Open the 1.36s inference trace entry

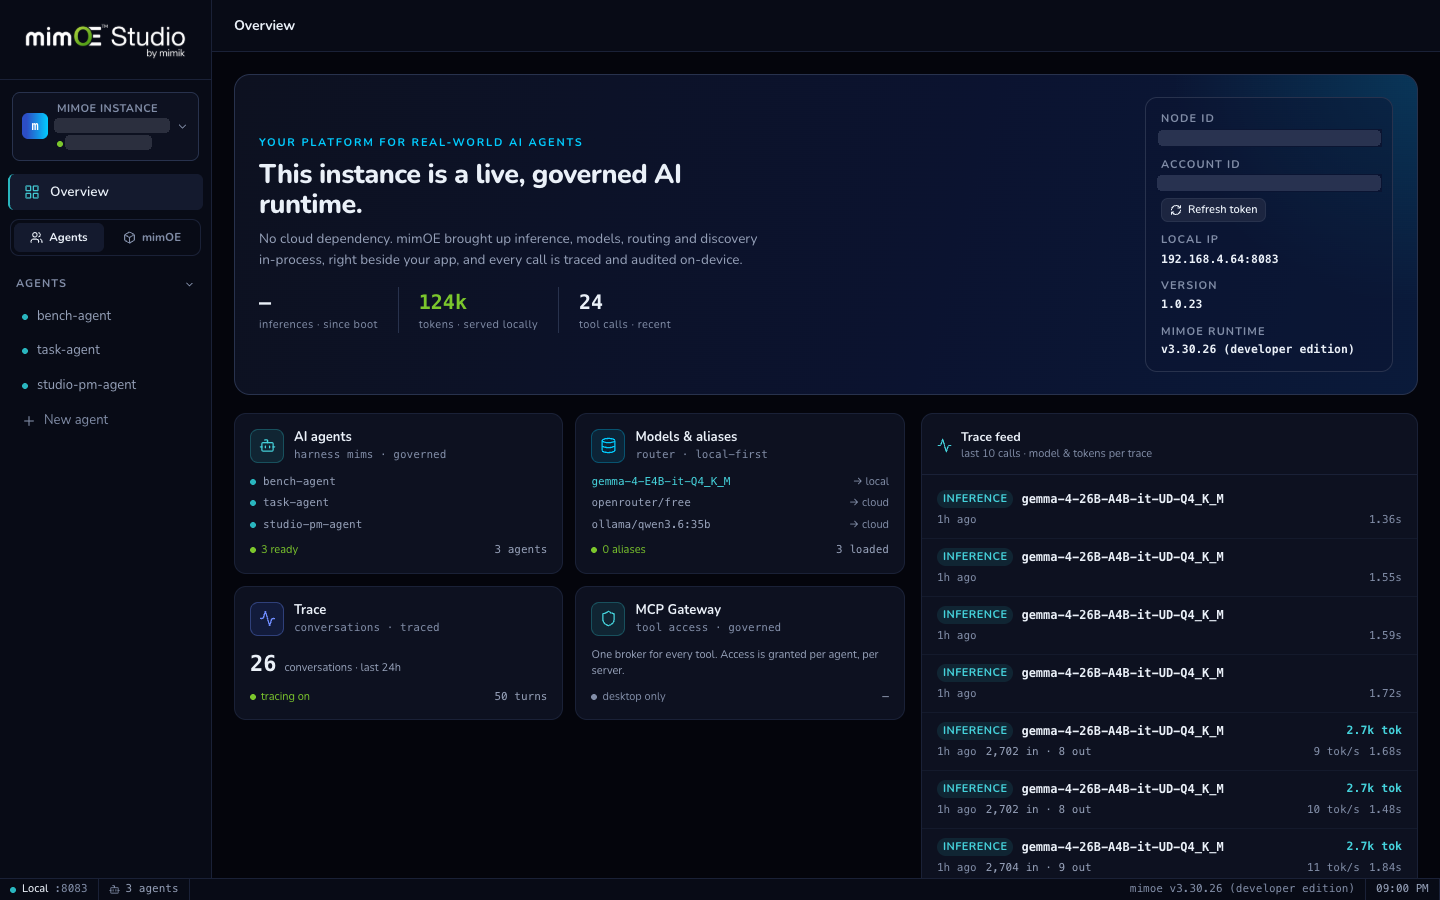[x=1169, y=509]
